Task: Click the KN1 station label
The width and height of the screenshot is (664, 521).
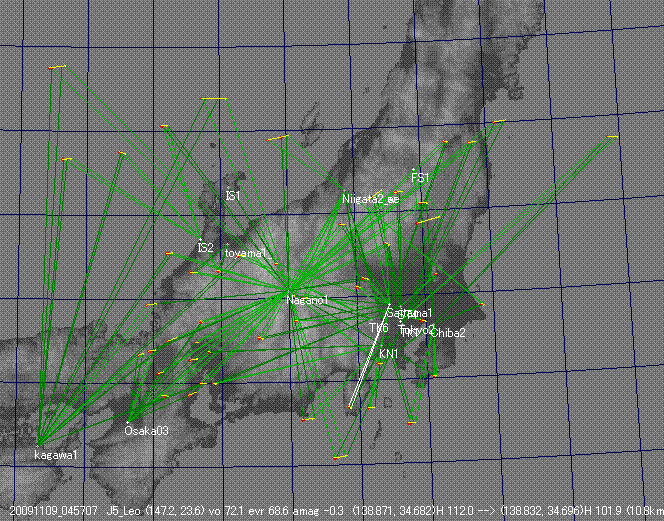Action: 389,354
